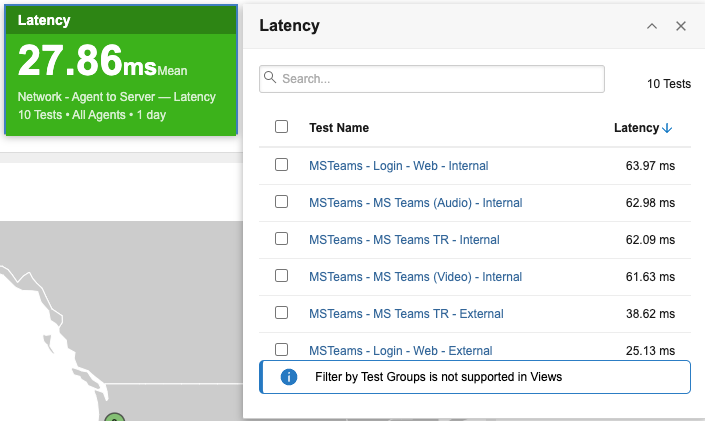
Task: Open MSTeams - MS Teams TR - Internal link
Action: tap(404, 240)
